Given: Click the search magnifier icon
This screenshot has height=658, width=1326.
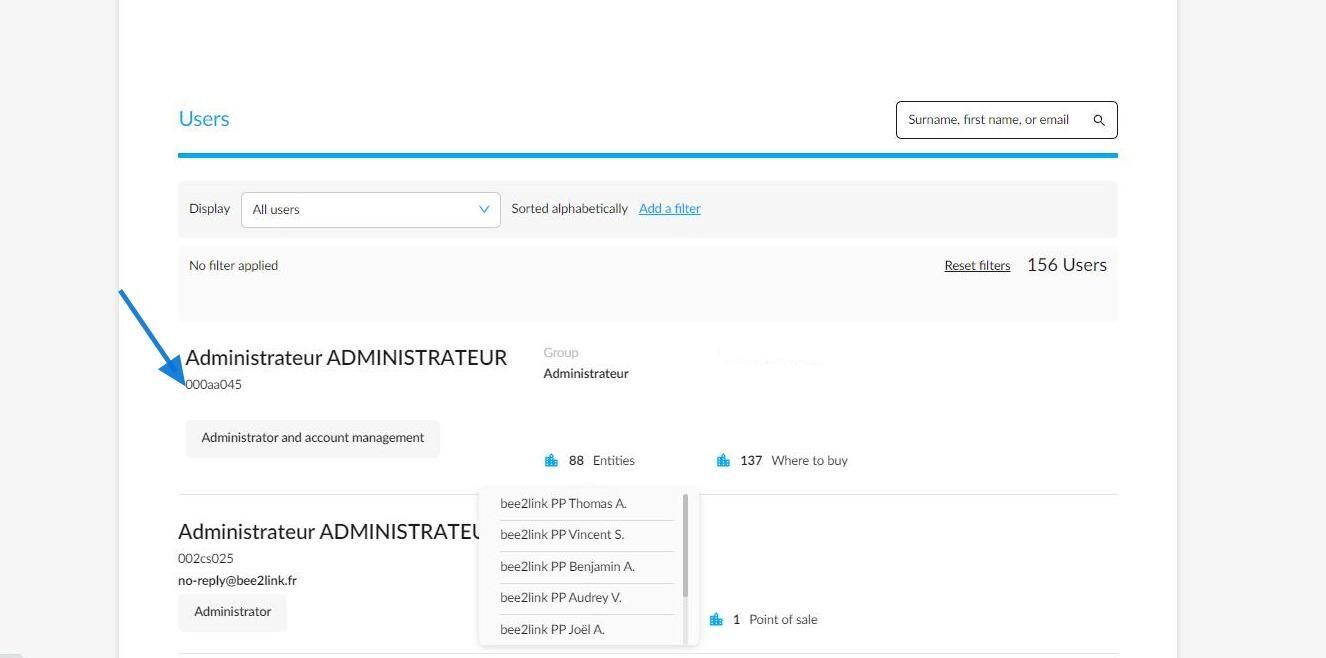Looking at the screenshot, I should coord(1099,120).
